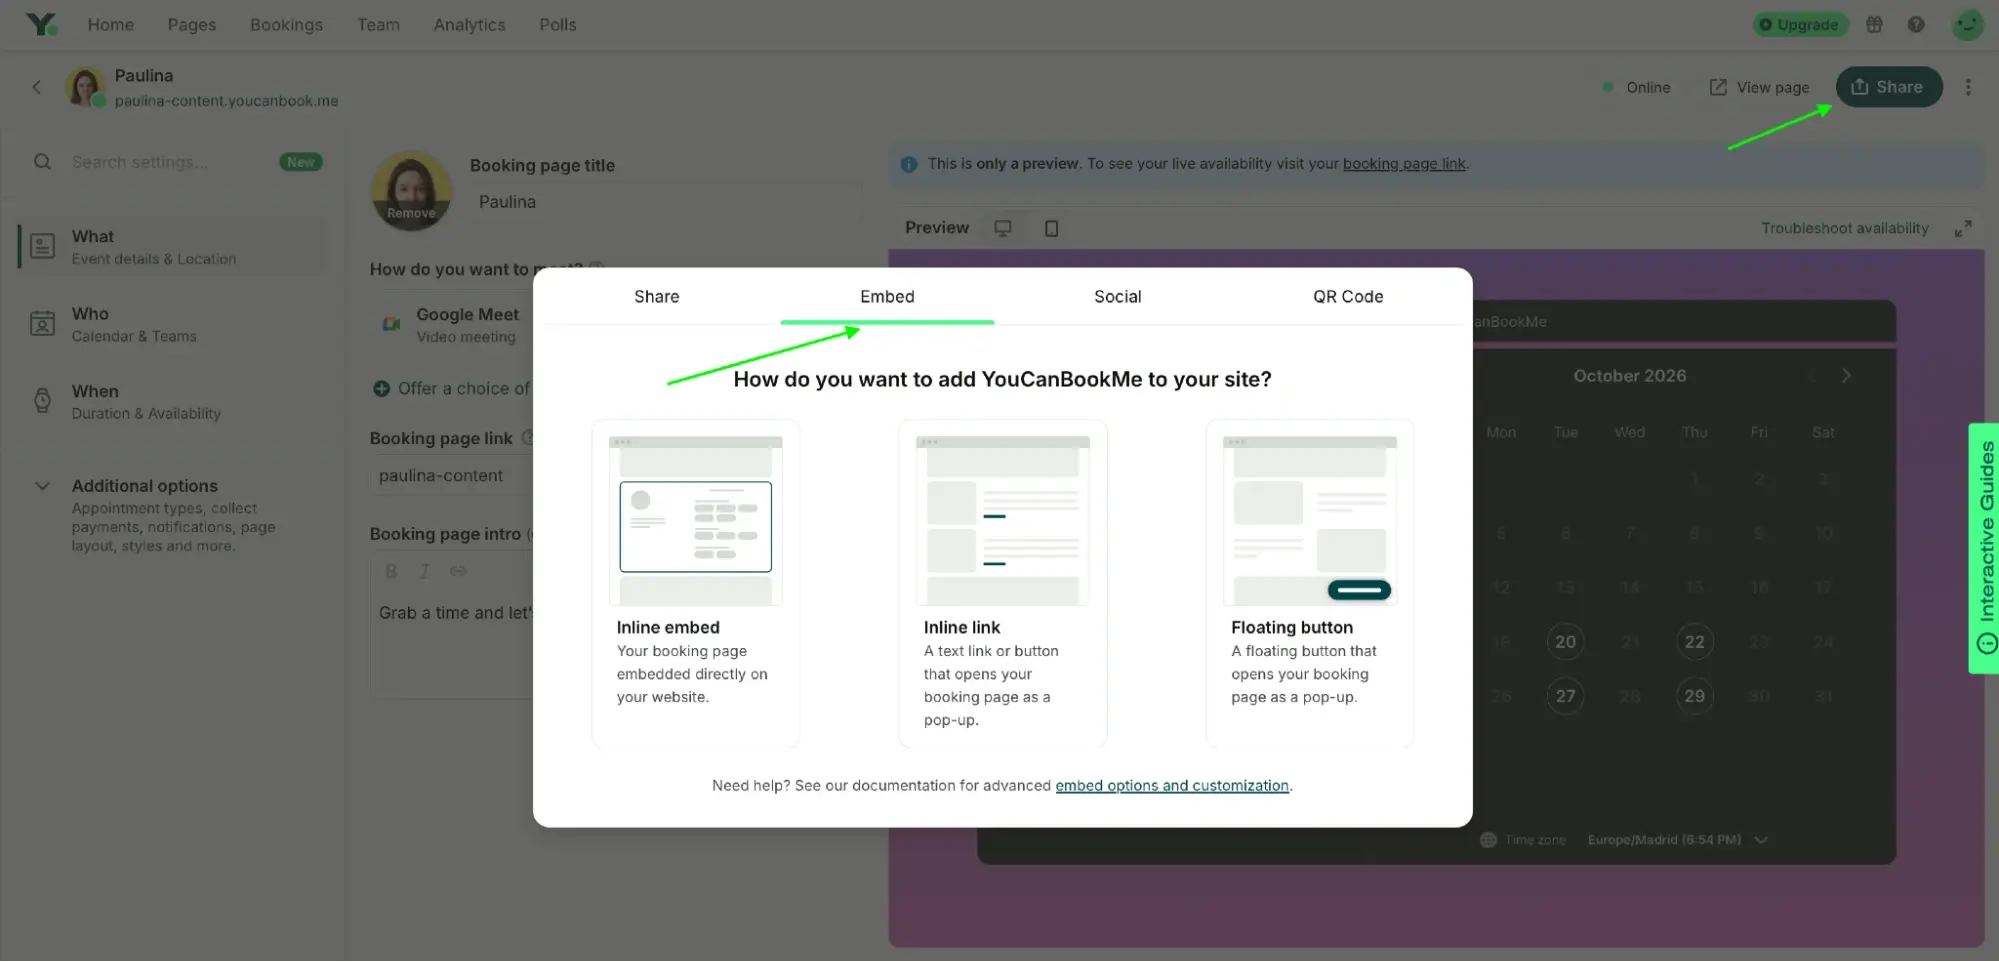Click the insert link formatting icon
This screenshot has height=962, width=1999.
coord(458,571)
